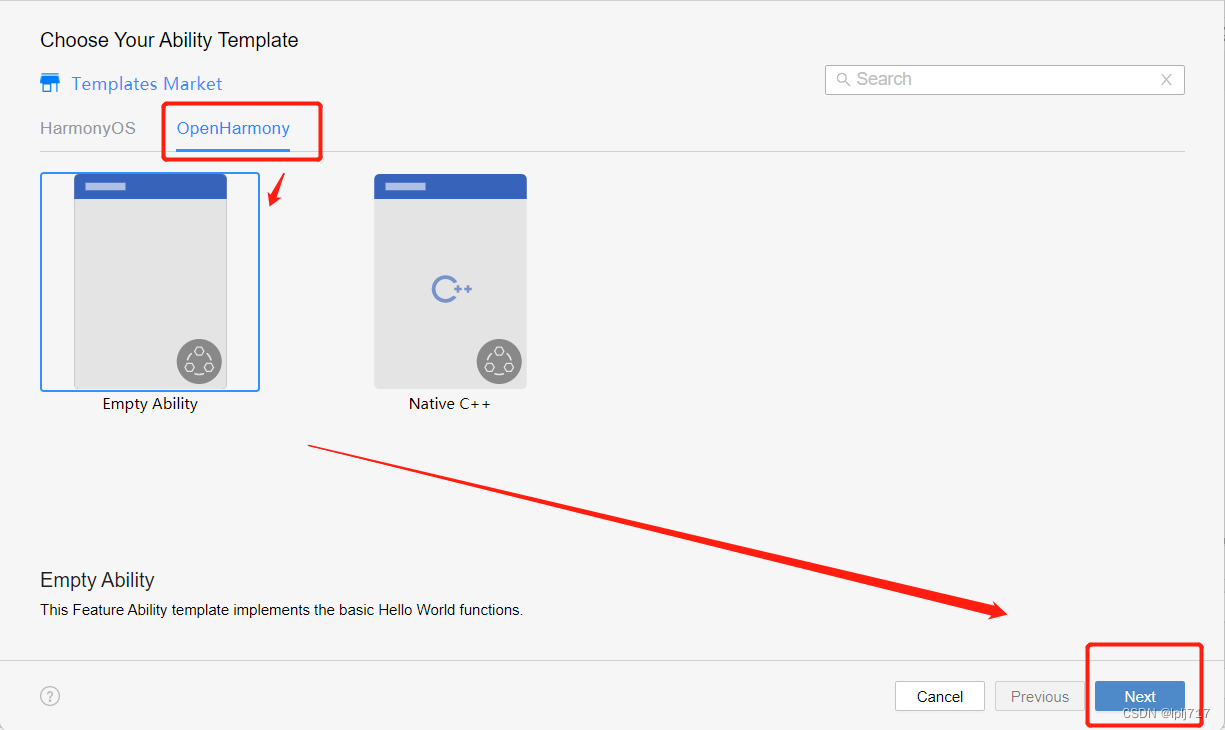Select the Native C++ template thumbnail
Screen dimensions: 1225x730
click(450, 281)
